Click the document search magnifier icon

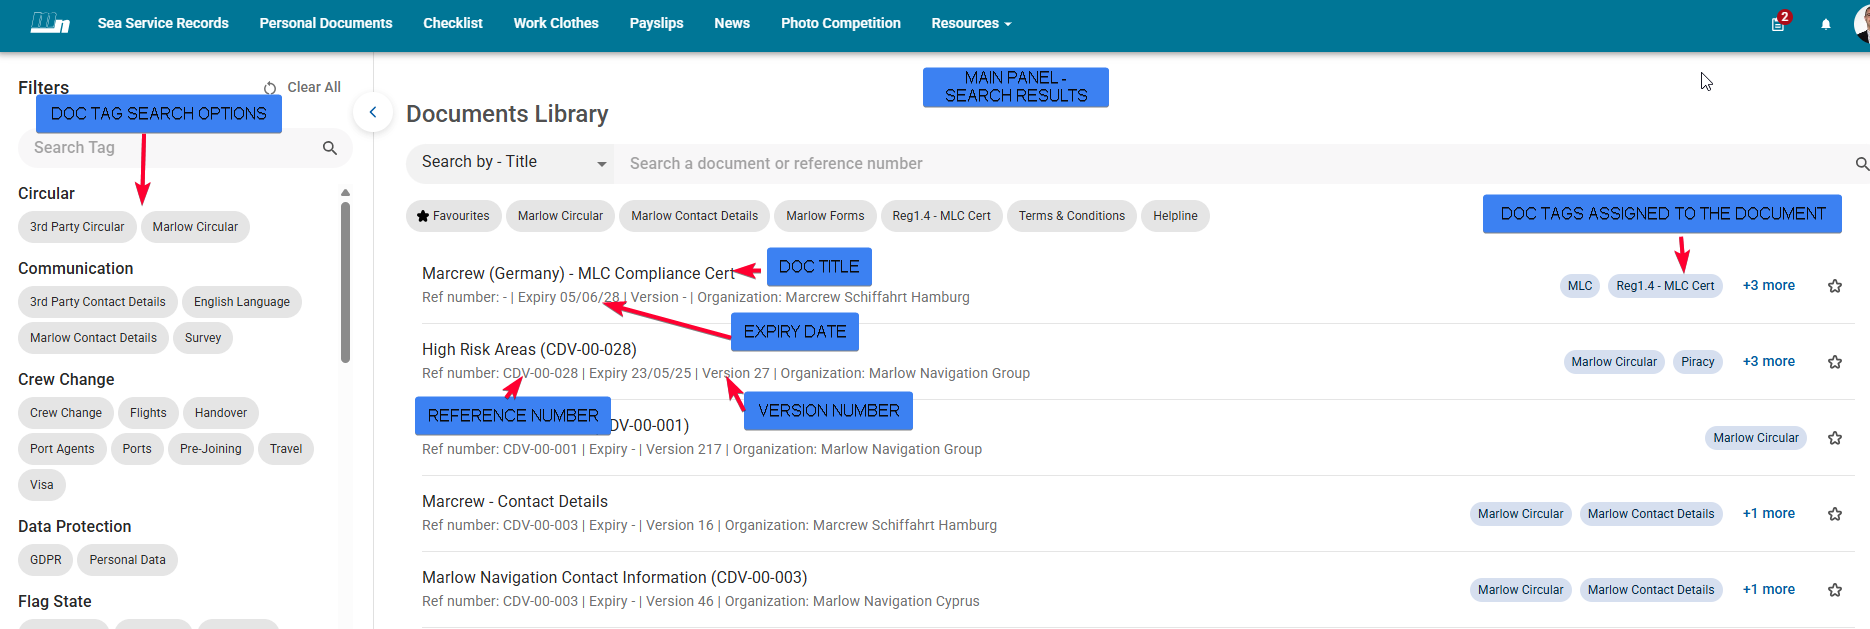(x=1861, y=164)
